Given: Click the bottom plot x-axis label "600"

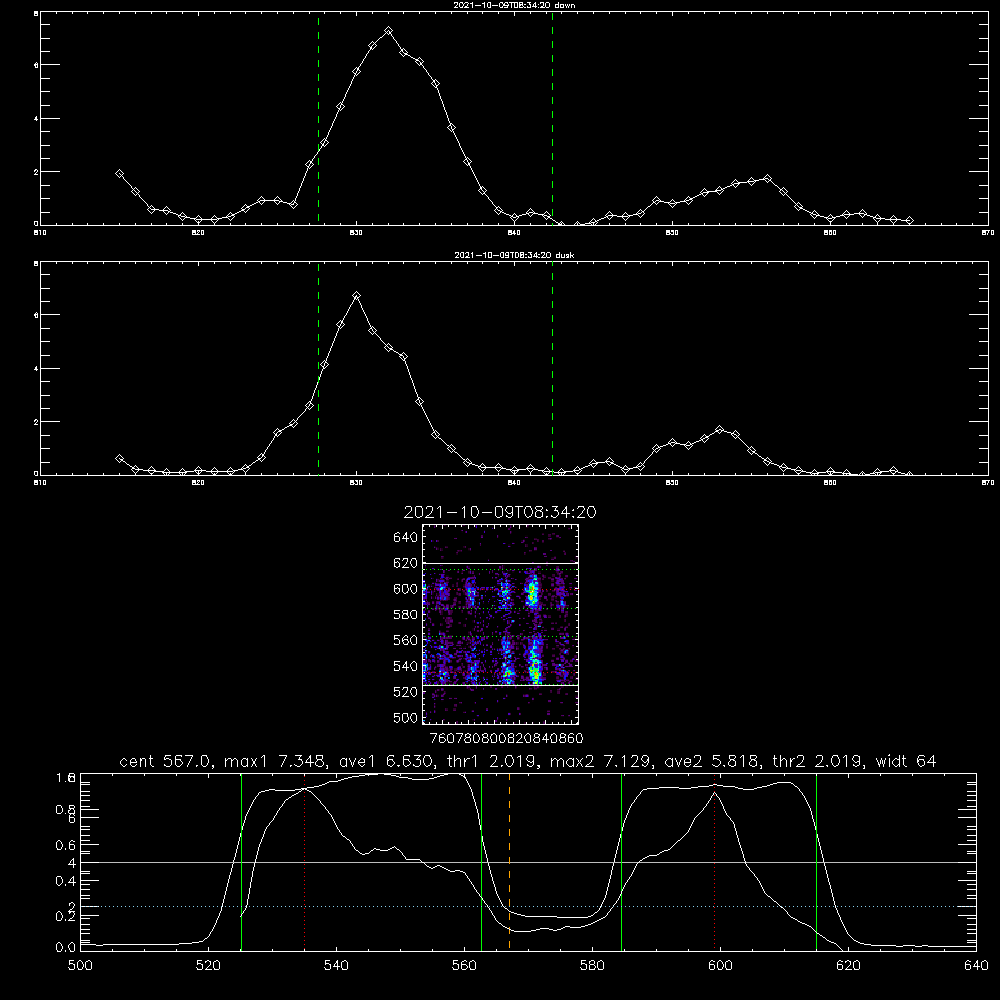Looking at the screenshot, I should 721,966.
